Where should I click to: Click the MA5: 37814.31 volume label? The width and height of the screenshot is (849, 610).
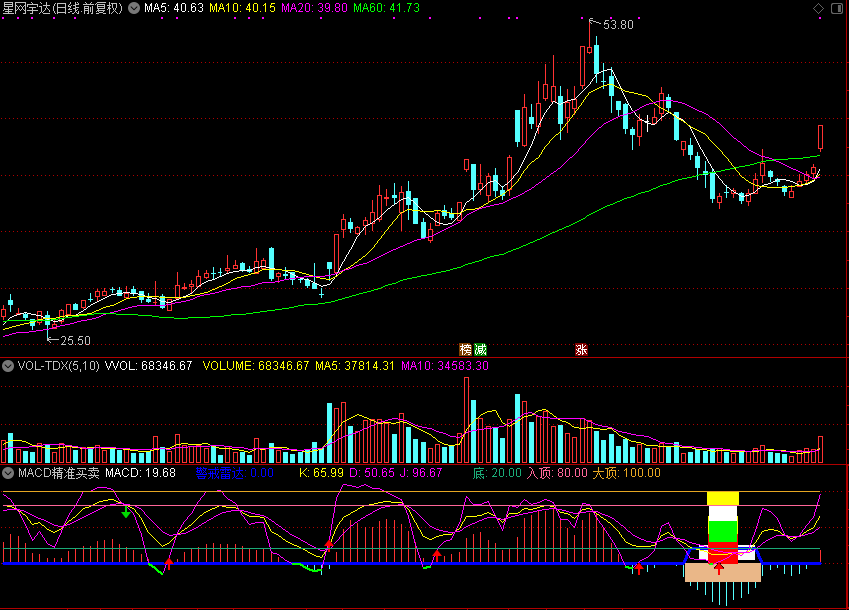pyautogui.click(x=355, y=366)
